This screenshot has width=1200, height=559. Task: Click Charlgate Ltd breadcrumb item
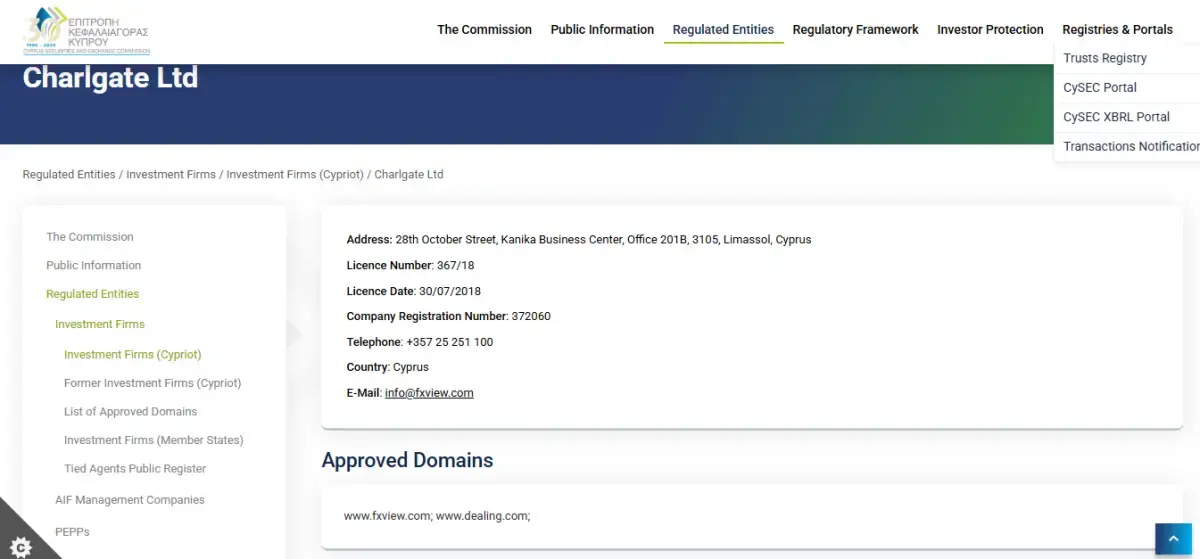pyautogui.click(x=409, y=174)
